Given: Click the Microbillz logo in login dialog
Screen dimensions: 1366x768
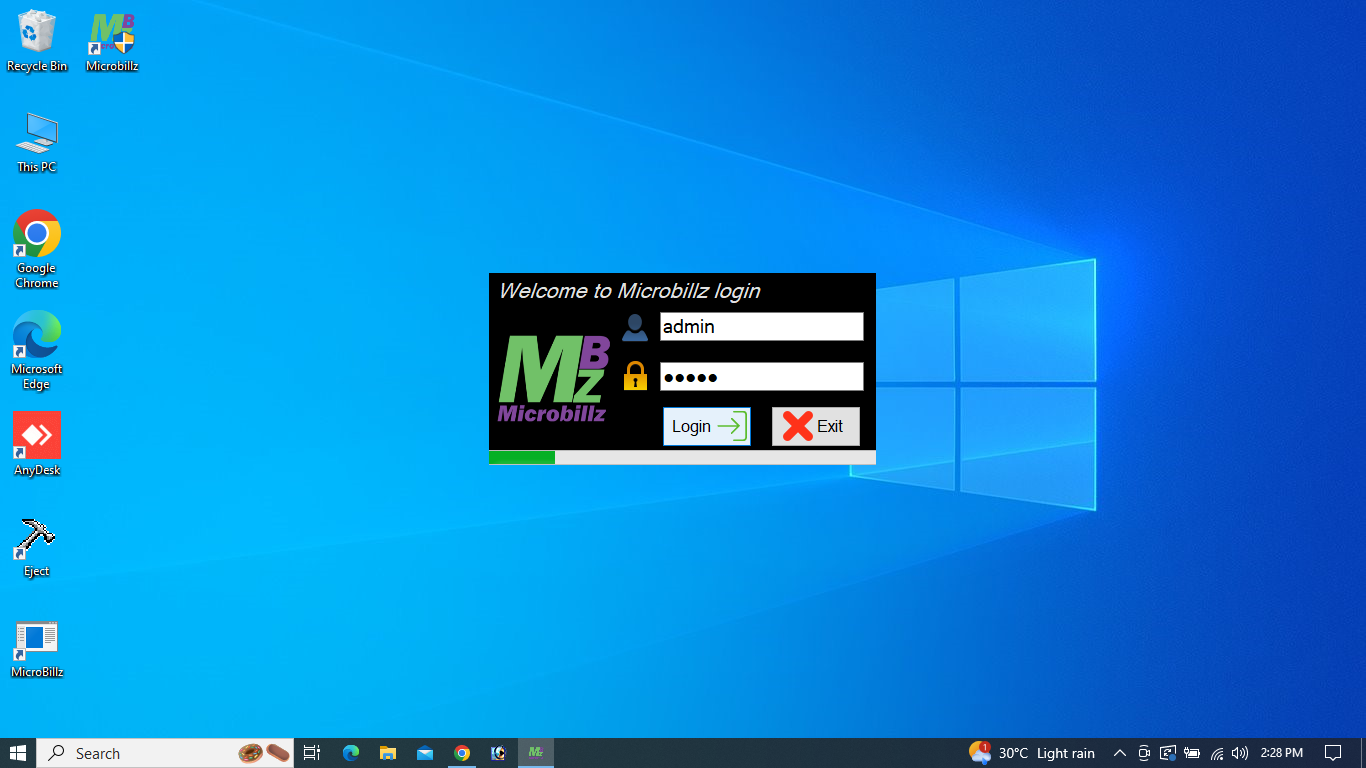Looking at the screenshot, I should [553, 379].
